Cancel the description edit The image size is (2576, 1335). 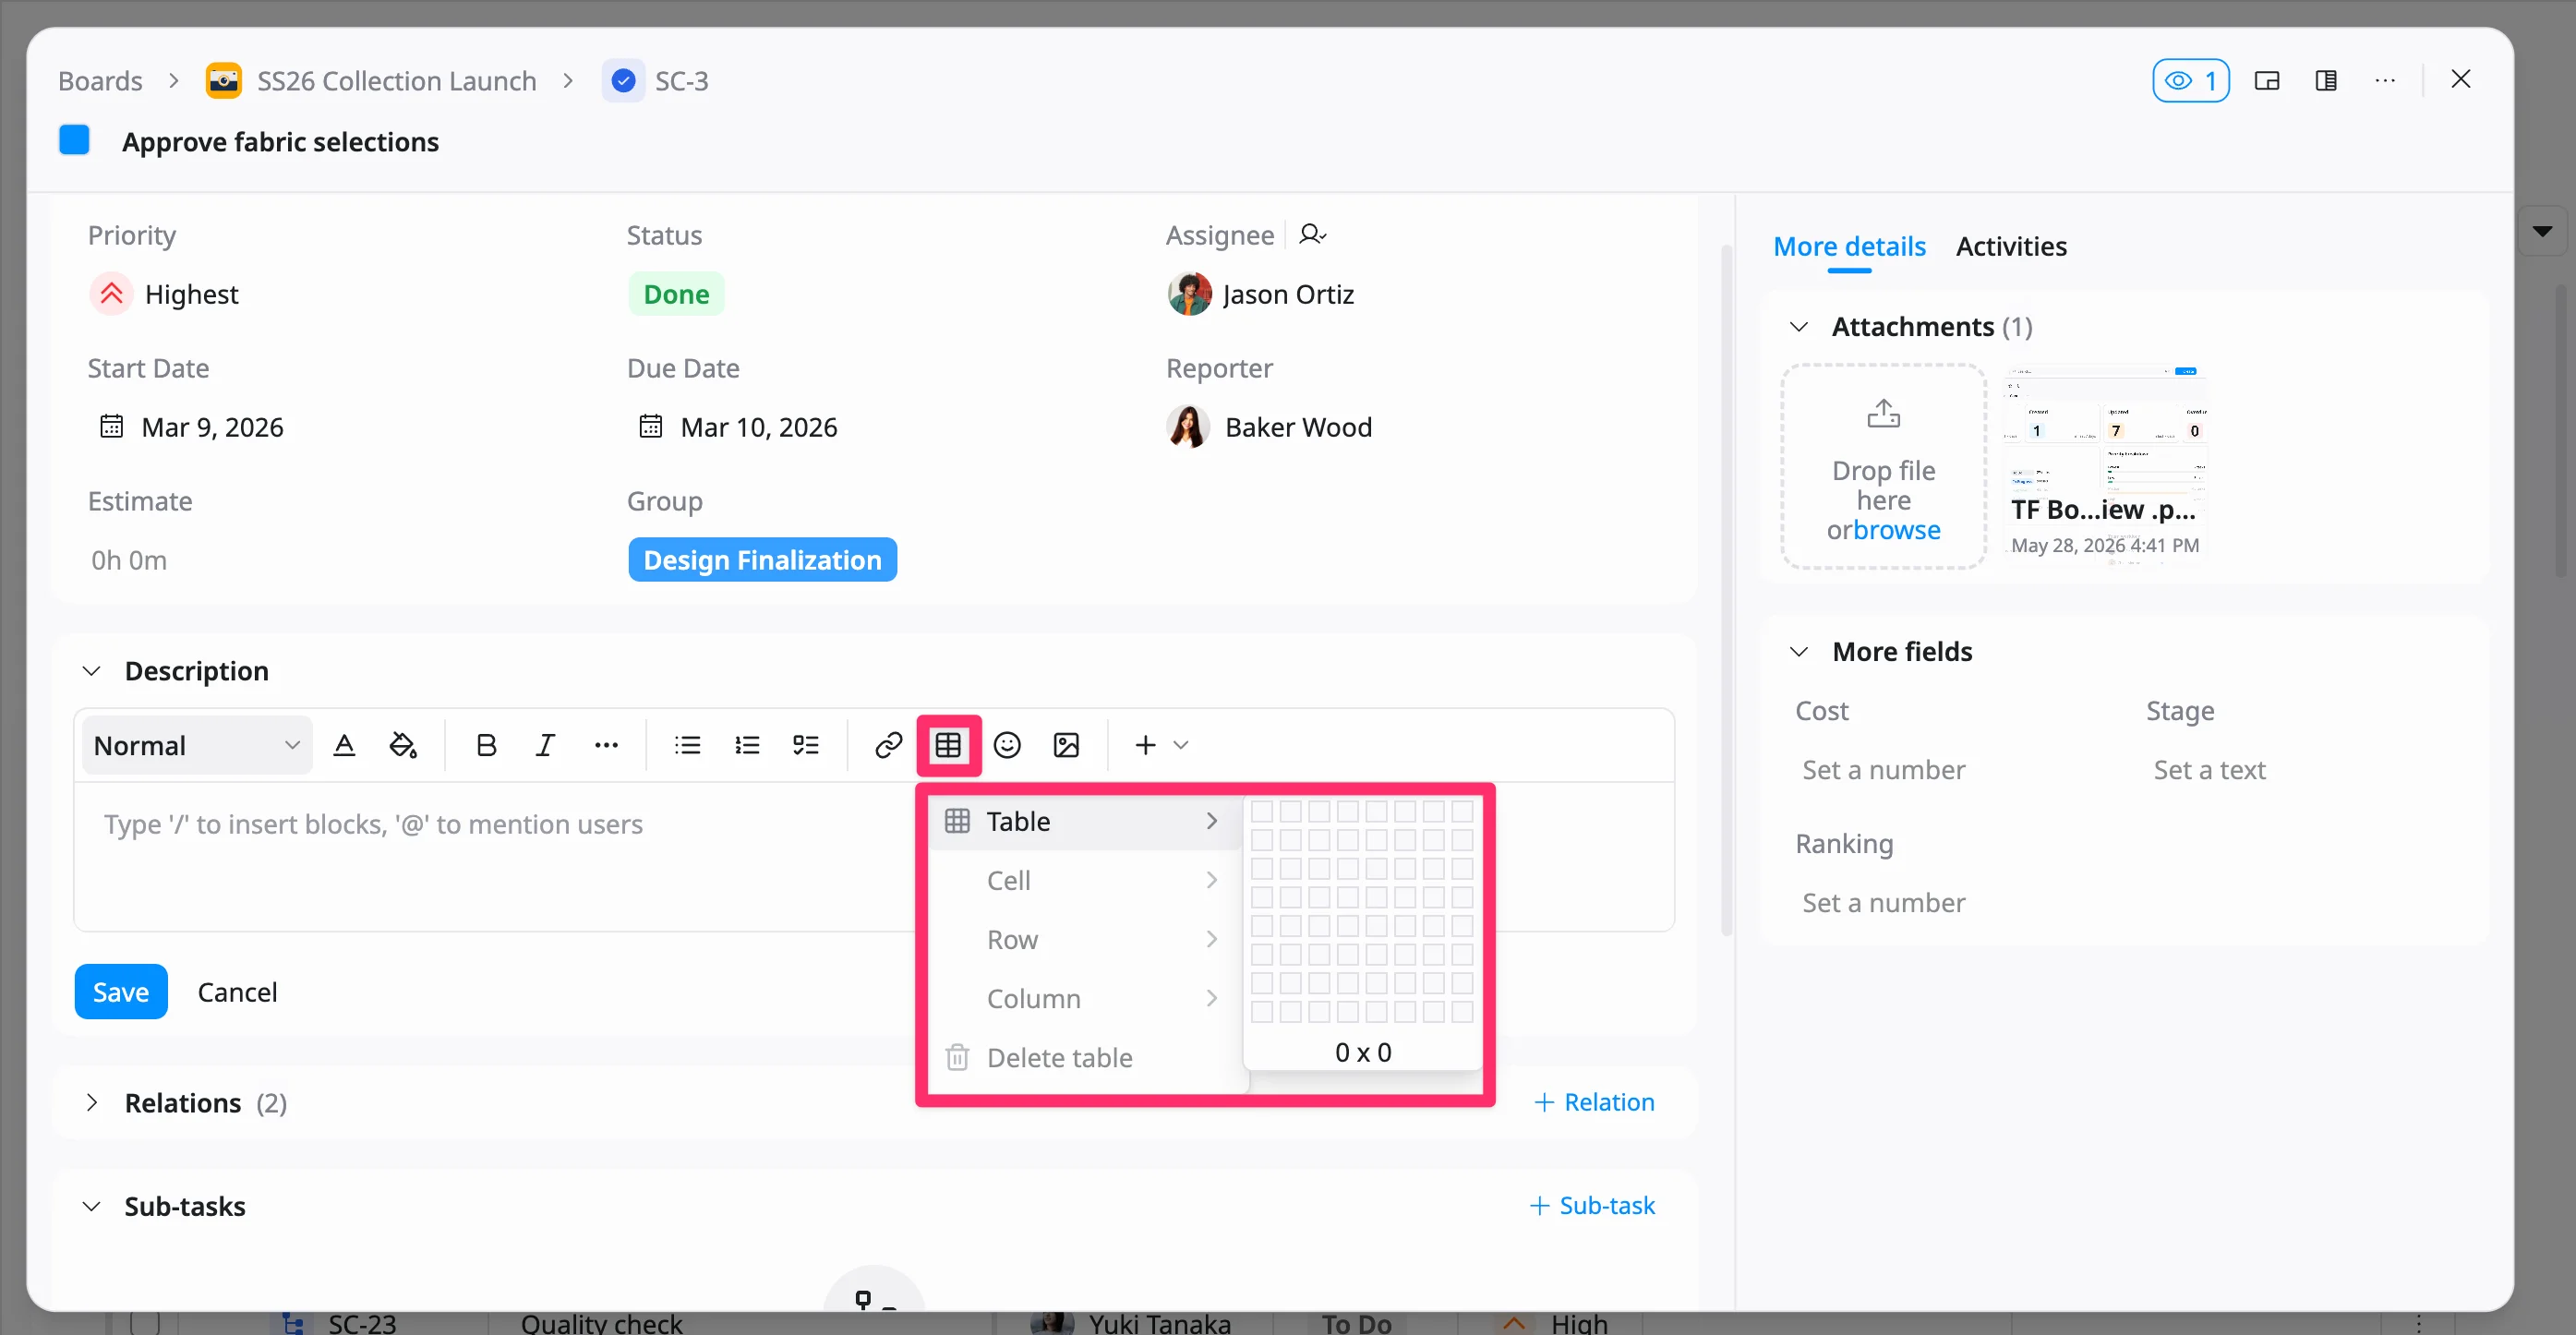(237, 992)
